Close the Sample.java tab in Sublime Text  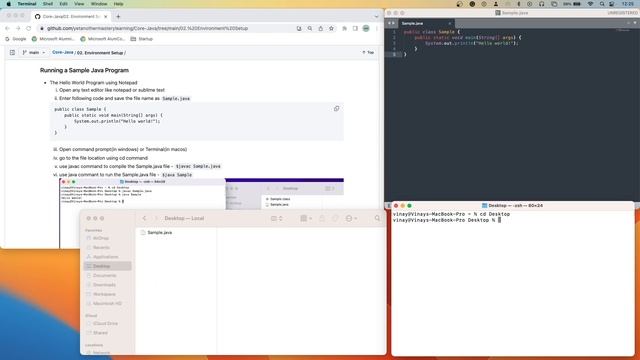coord(450,23)
